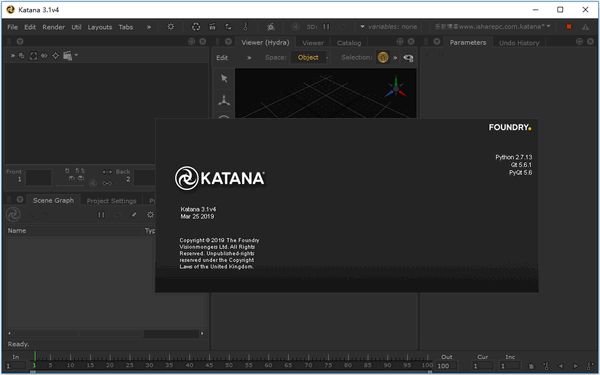The height and width of the screenshot is (375, 600).
Task: Click the thermometer-shaped icon in top toolbar
Action: pyautogui.click(x=245, y=27)
